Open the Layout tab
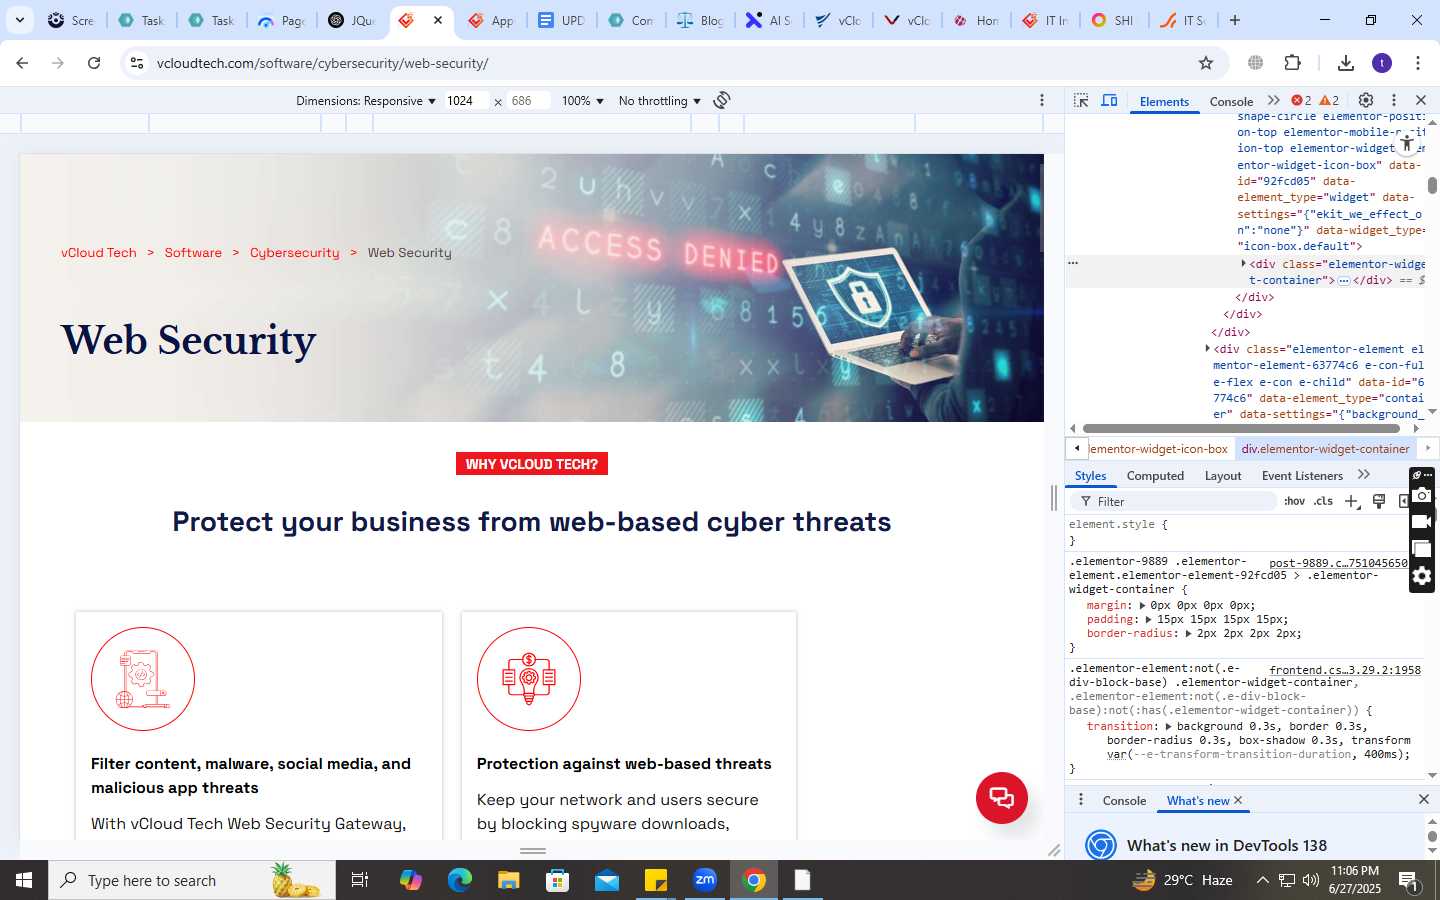The width and height of the screenshot is (1440, 900). pyautogui.click(x=1223, y=476)
